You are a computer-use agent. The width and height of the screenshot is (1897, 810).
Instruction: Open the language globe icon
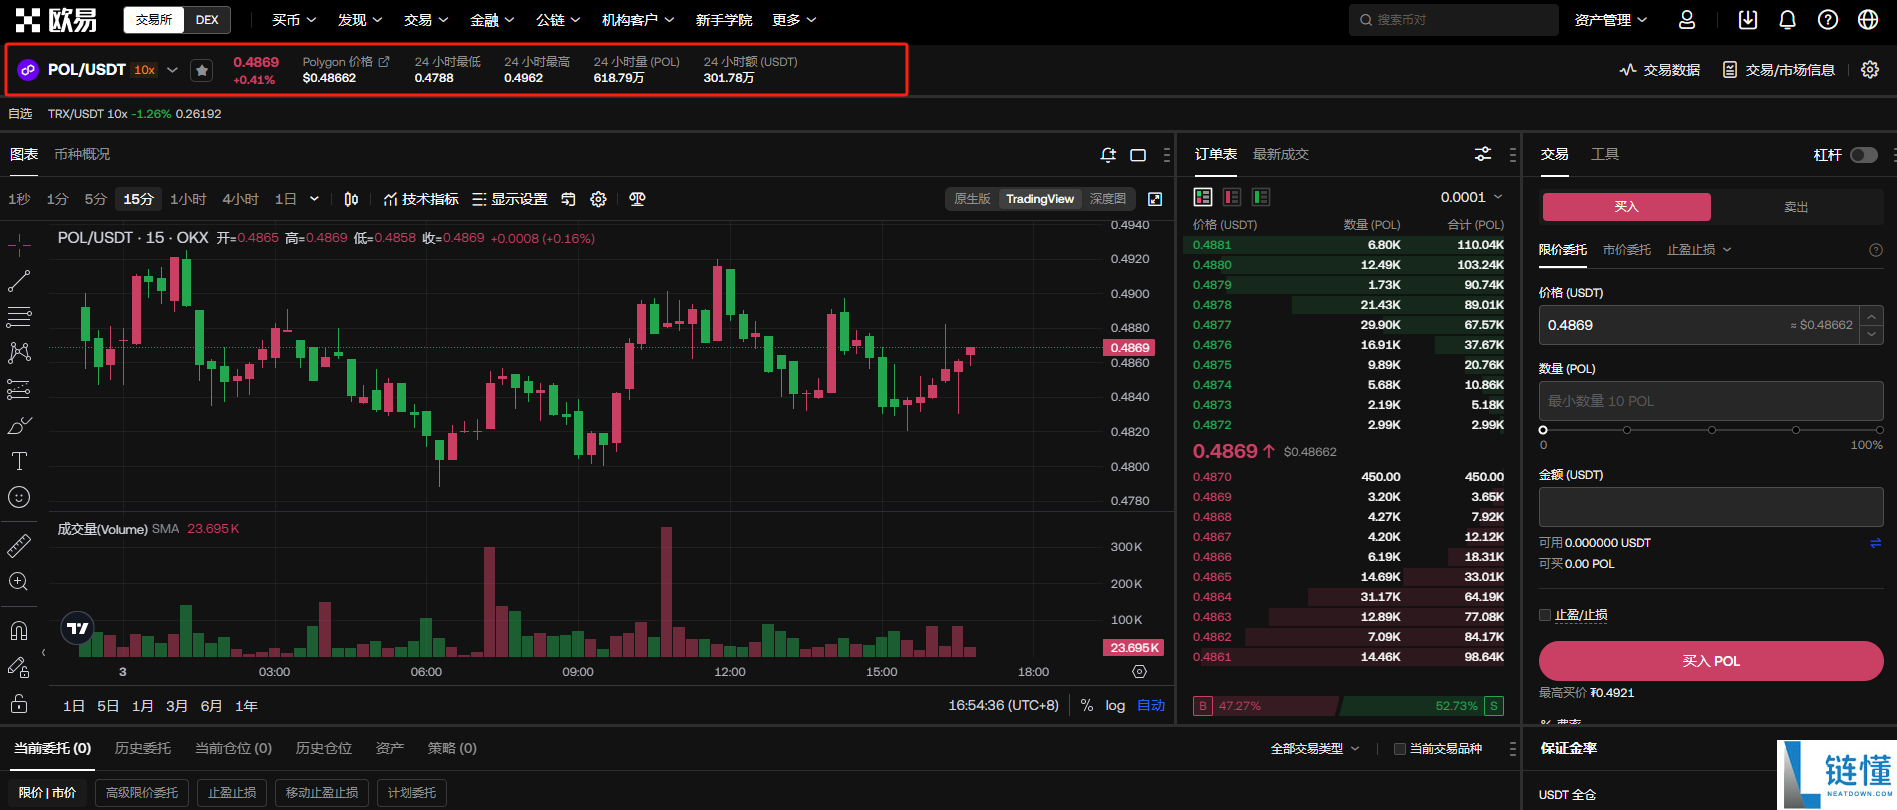click(1868, 20)
